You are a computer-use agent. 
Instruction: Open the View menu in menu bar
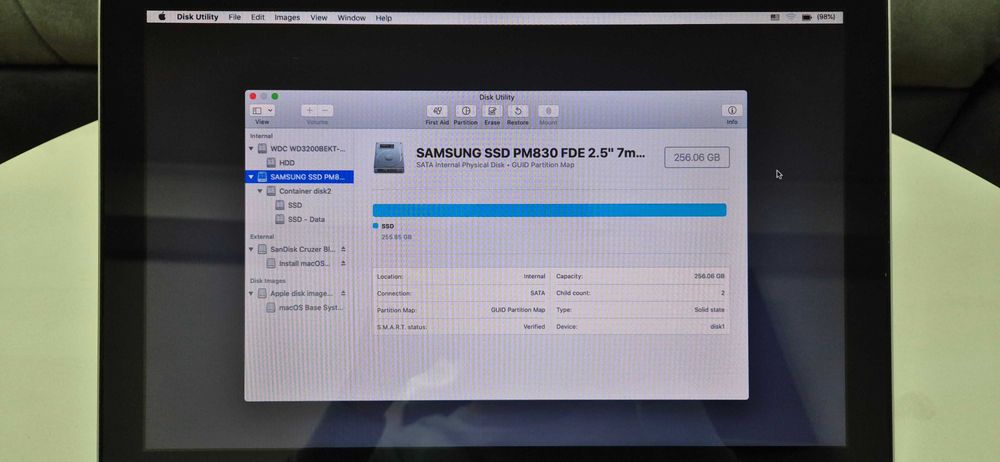tap(319, 18)
